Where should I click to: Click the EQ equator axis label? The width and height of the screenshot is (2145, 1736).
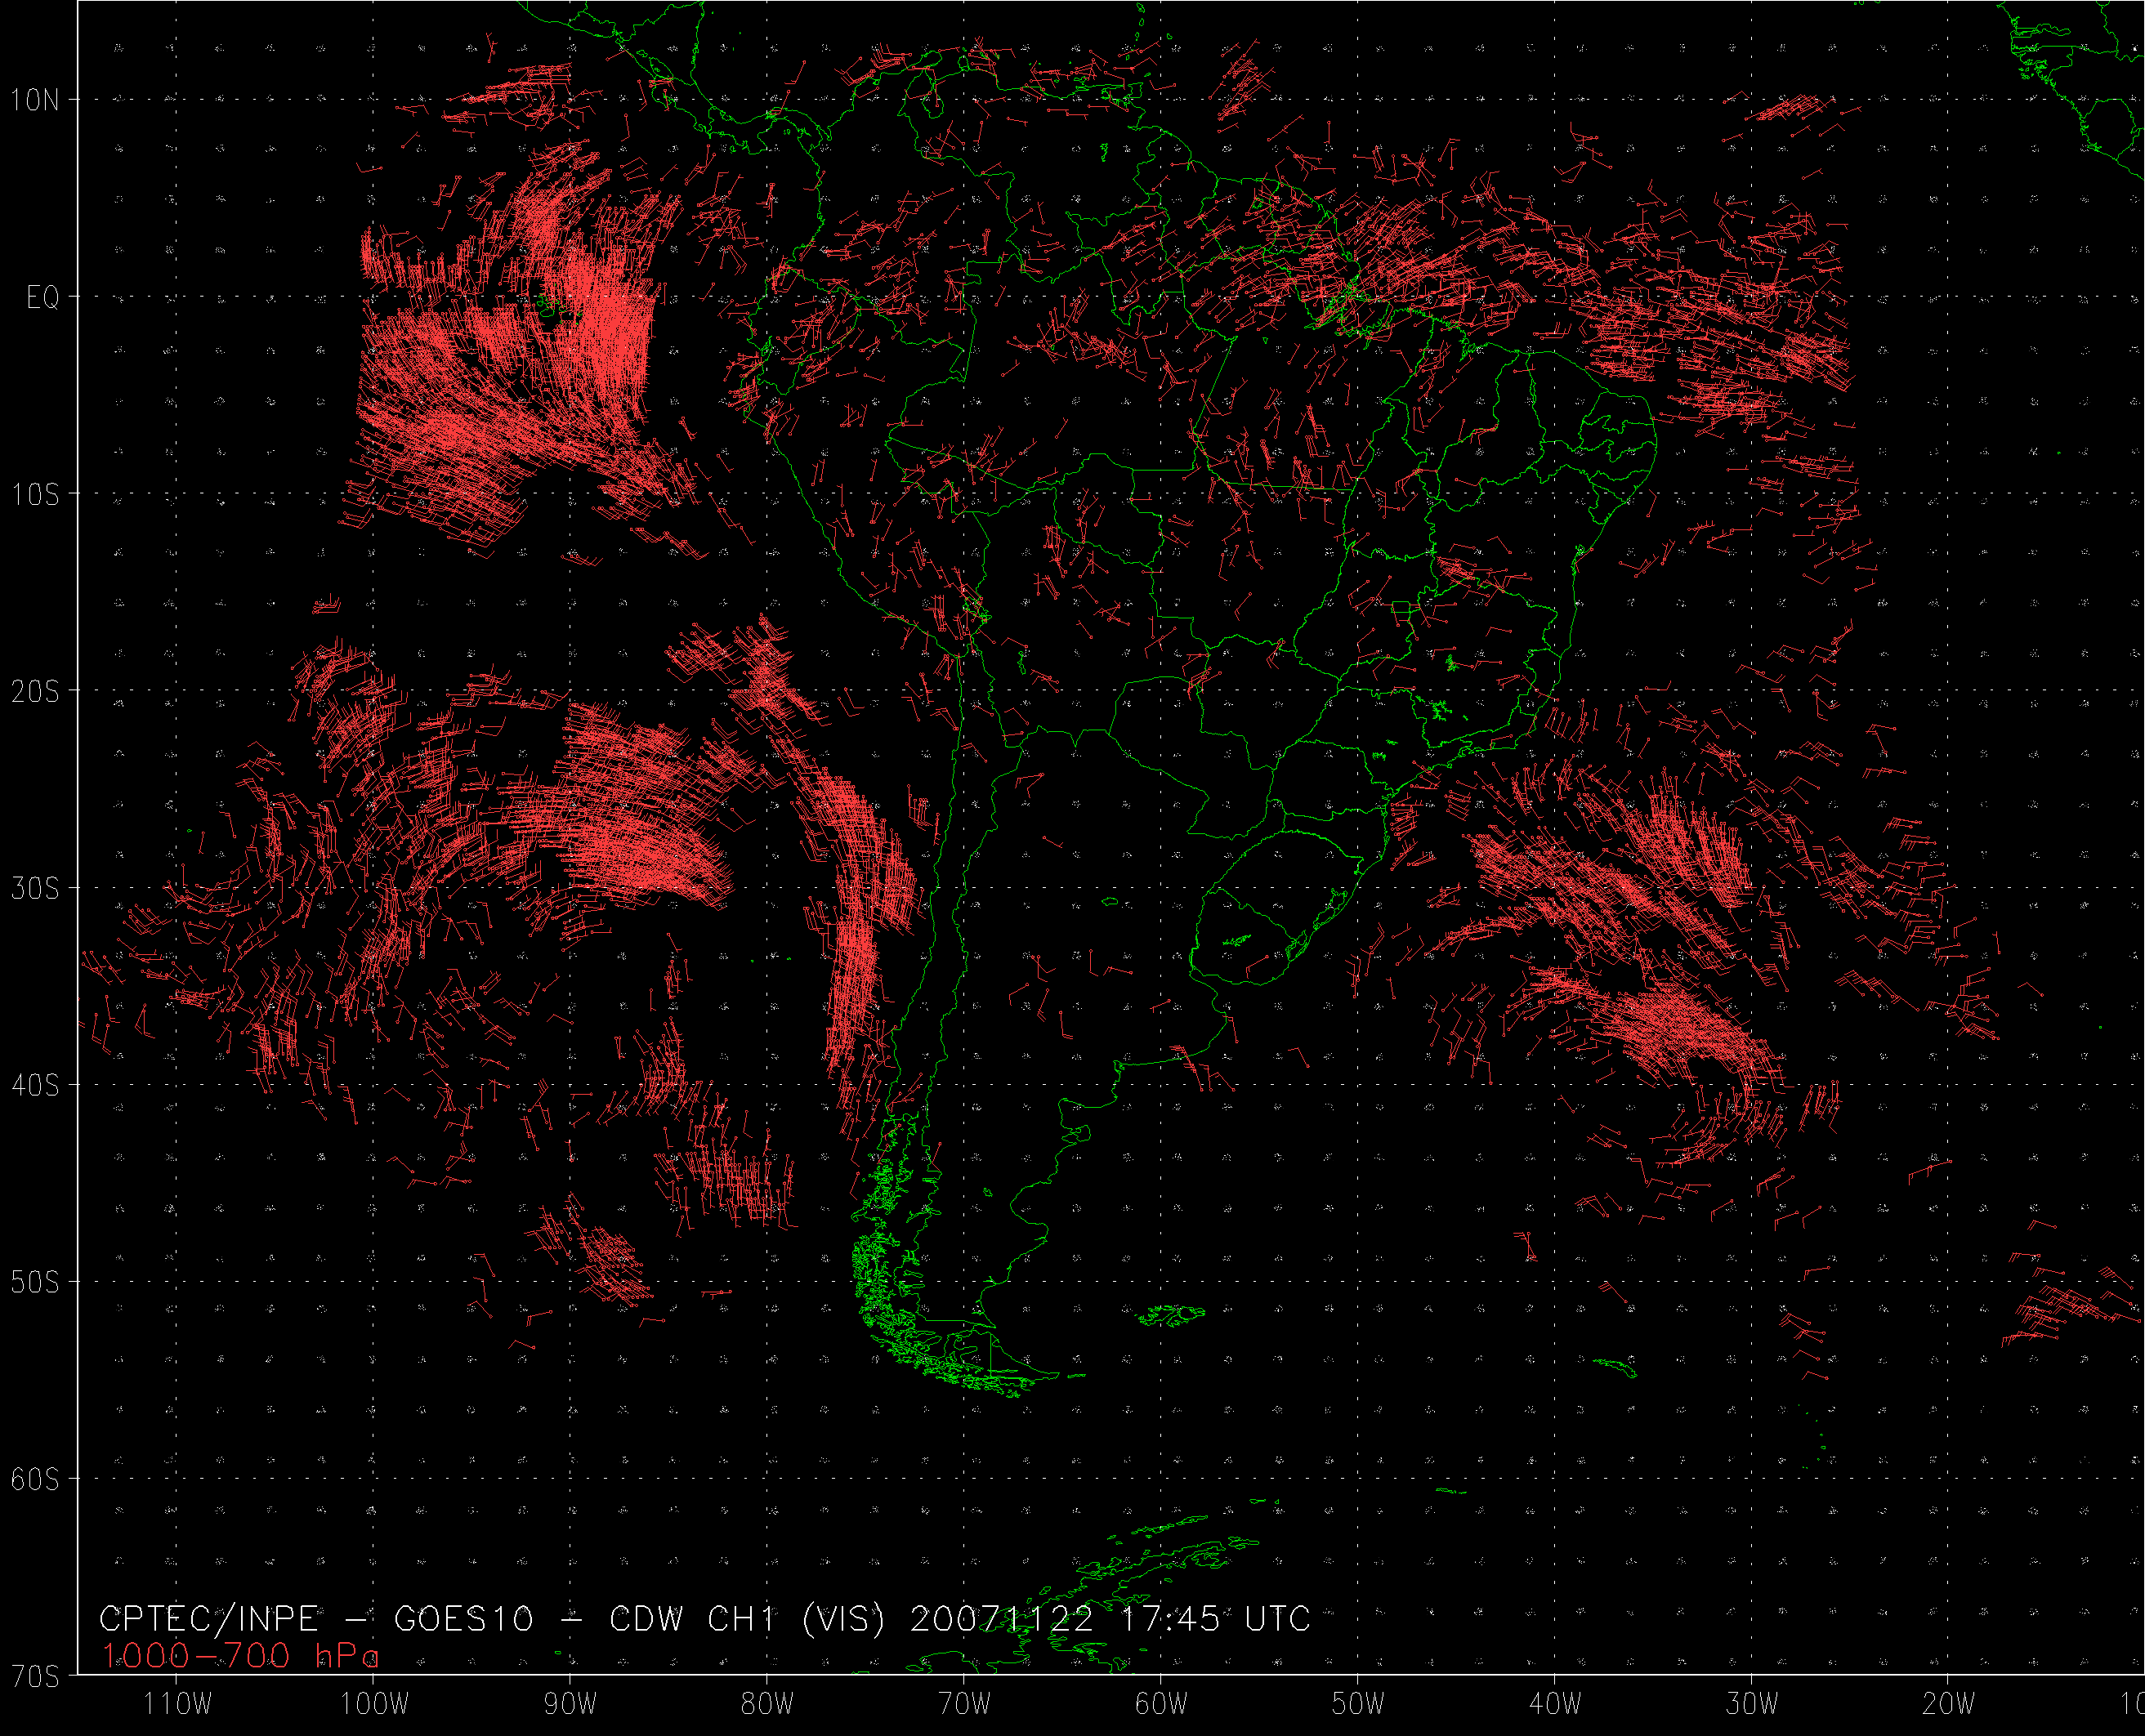[42, 297]
